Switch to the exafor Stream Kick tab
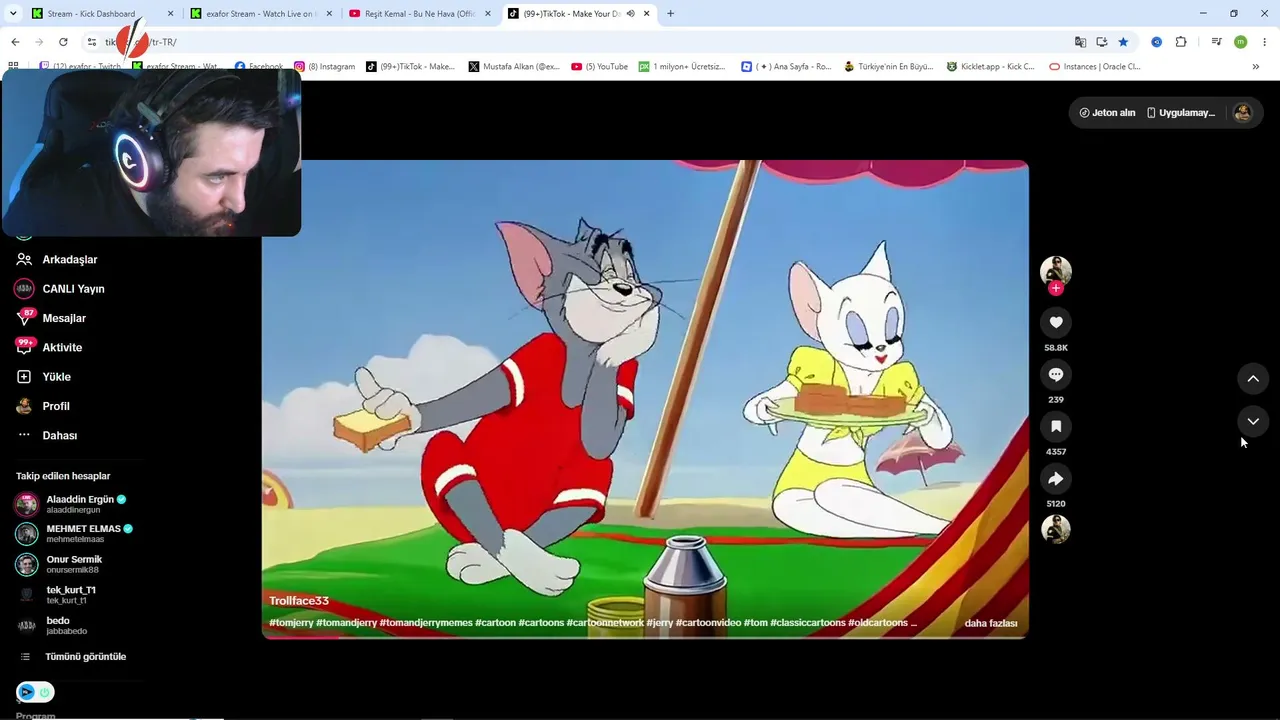1280x720 pixels. 260,14
